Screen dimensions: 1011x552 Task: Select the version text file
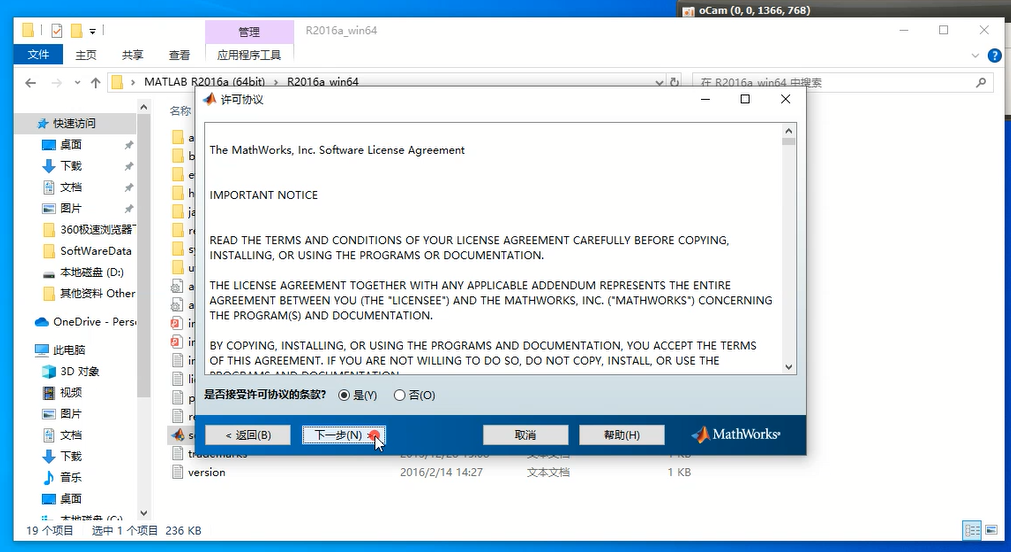pyautogui.click(x=206, y=473)
